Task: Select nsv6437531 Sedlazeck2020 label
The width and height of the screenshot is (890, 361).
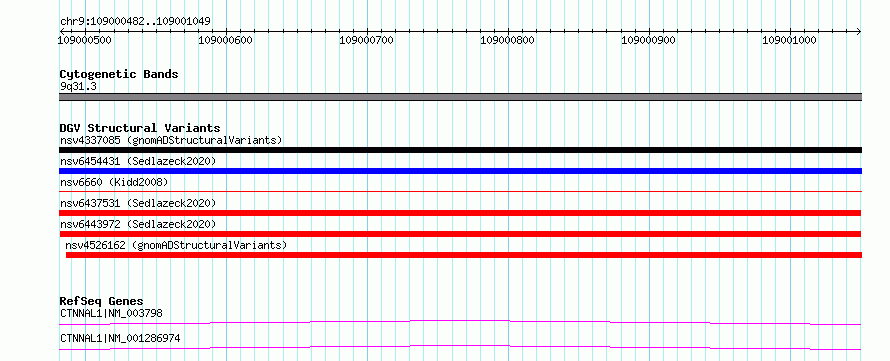Action: point(138,203)
